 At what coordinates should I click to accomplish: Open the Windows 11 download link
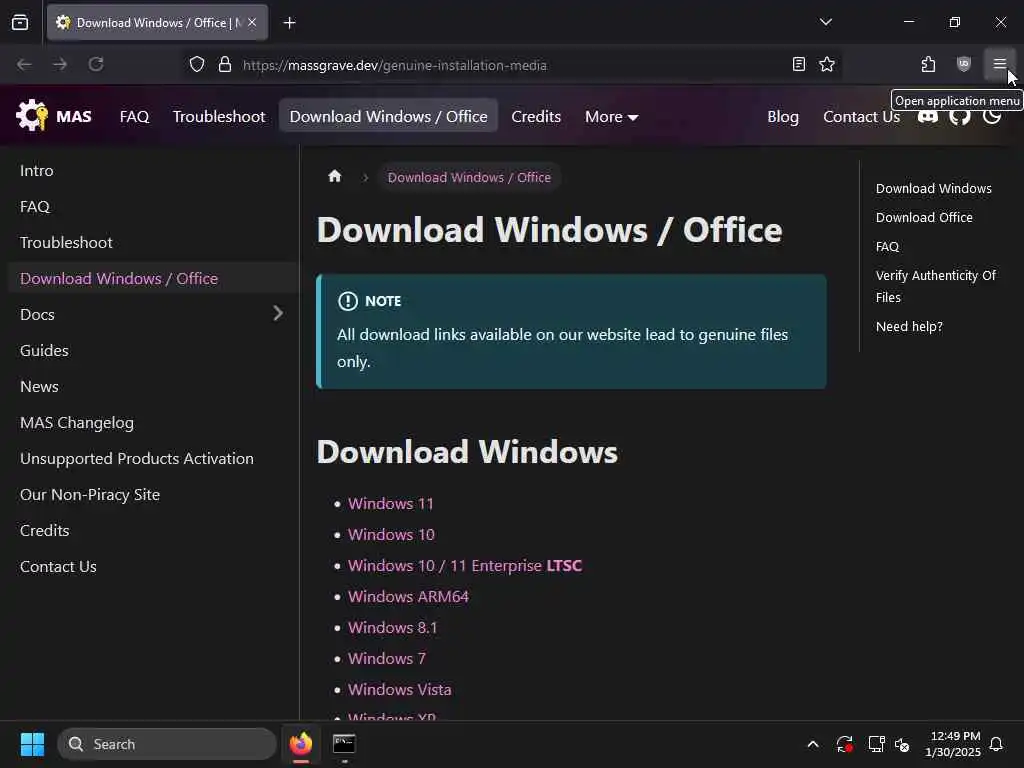[391, 504]
